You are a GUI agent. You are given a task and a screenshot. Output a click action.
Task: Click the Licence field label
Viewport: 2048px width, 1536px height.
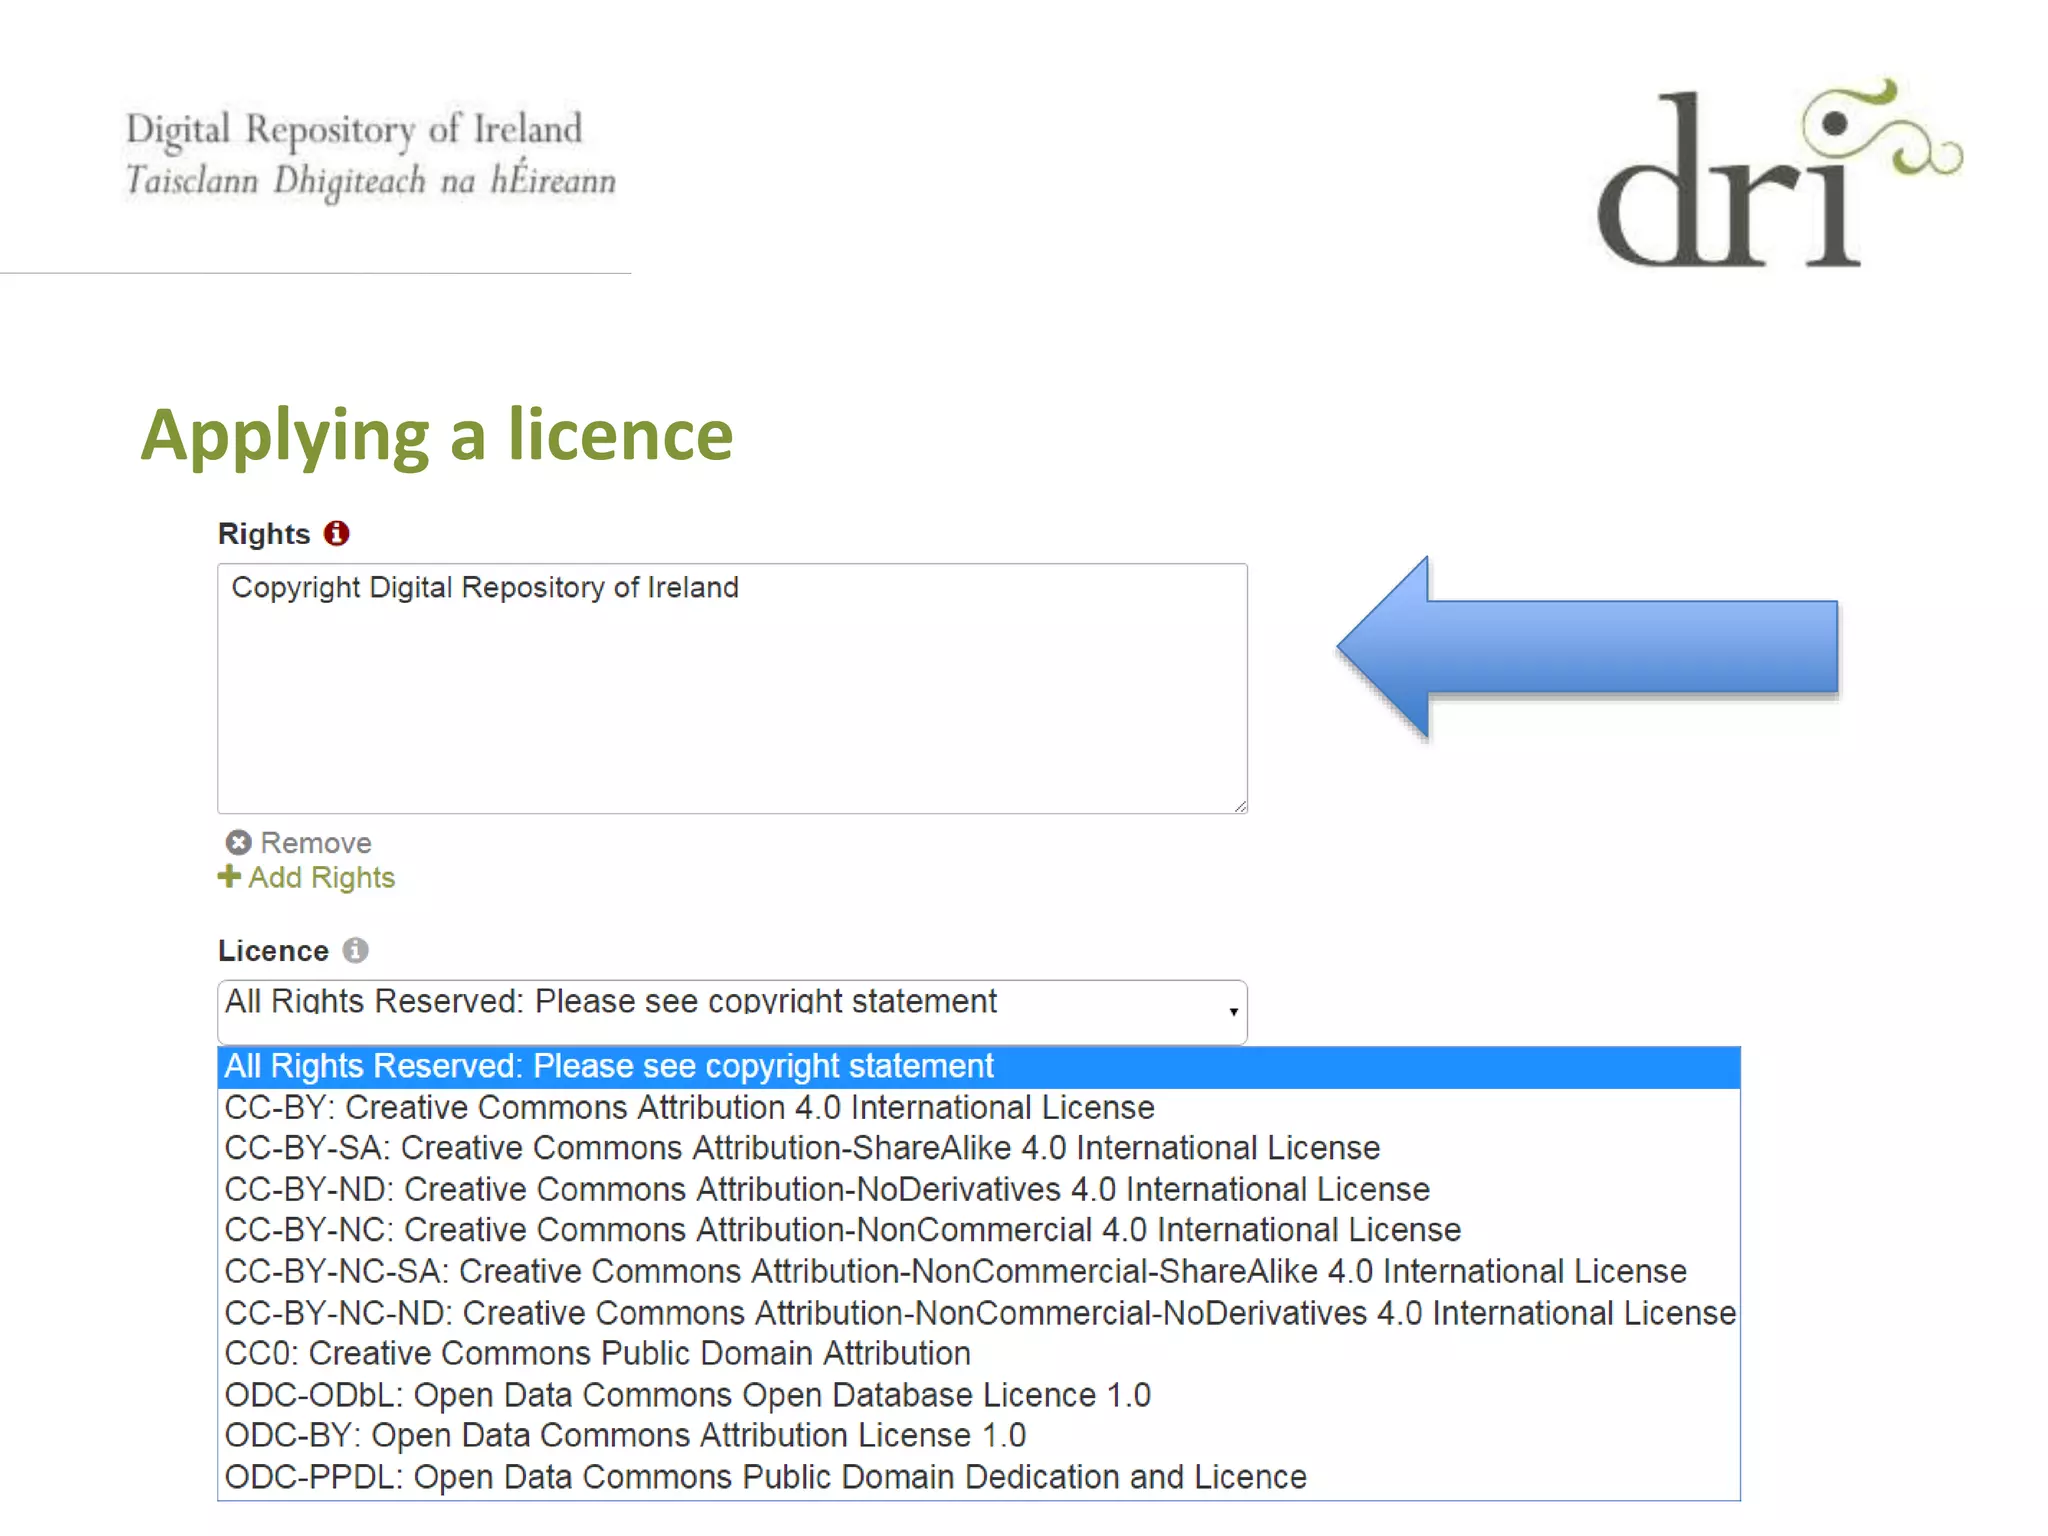click(x=273, y=951)
